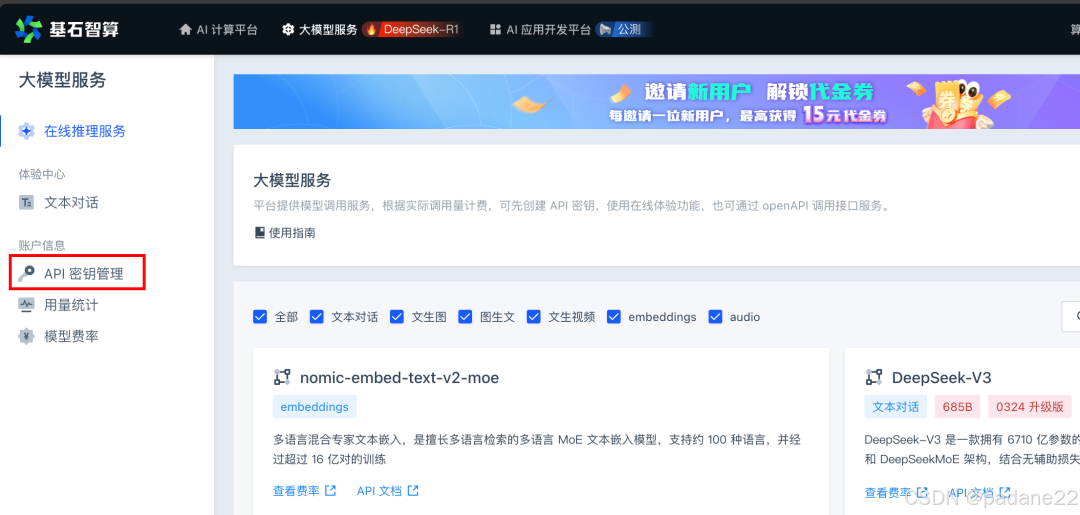Viewport: 1080px width, 515px height.
Task: Click the home icon beside AI 计算平台
Action: click(185, 30)
